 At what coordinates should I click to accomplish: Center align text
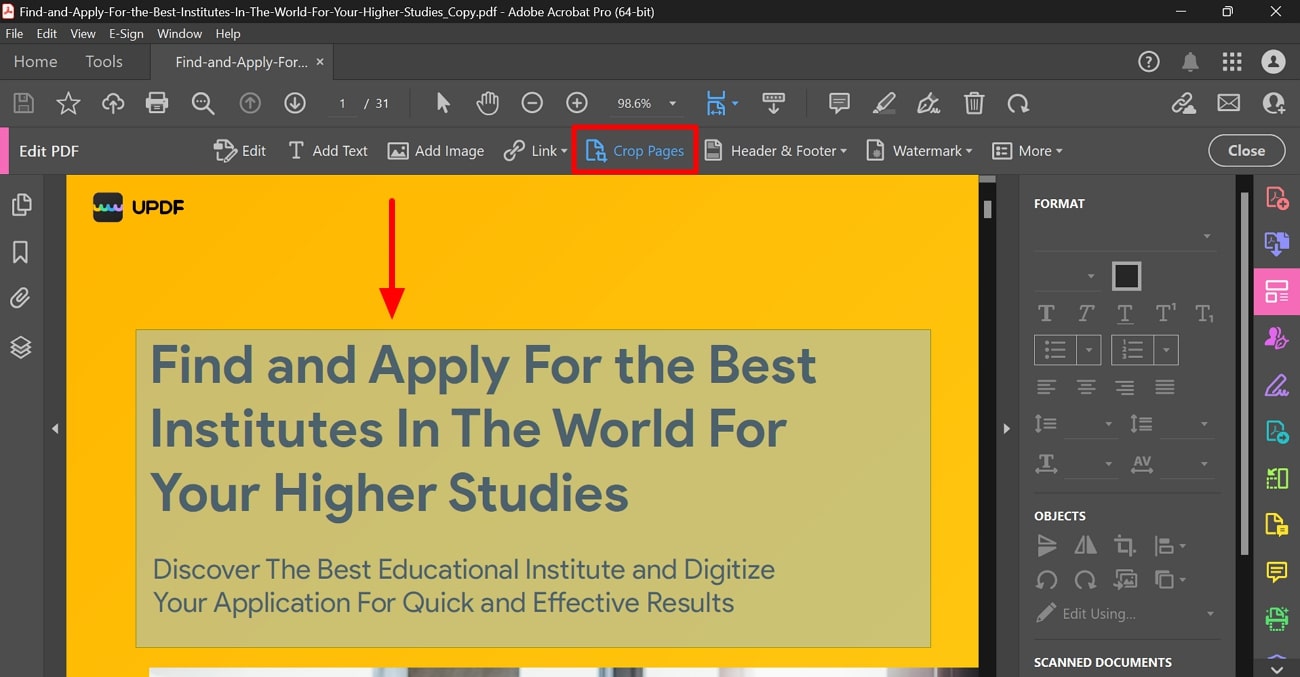point(1086,387)
